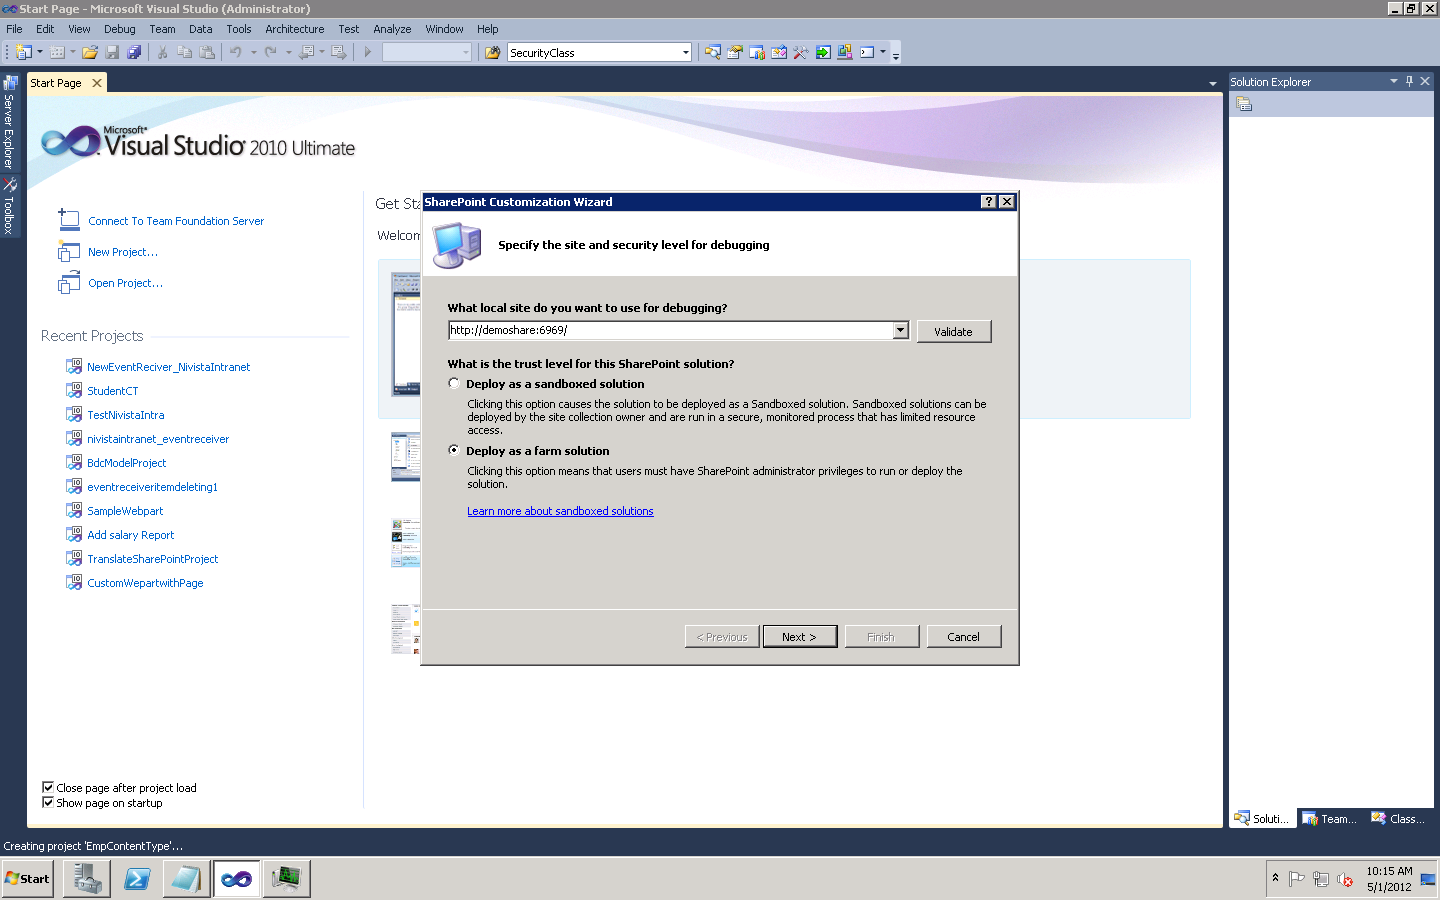1440x900 pixels.
Task: Expand the debugging site URL dropdown
Action: click(x=900, y=330)
